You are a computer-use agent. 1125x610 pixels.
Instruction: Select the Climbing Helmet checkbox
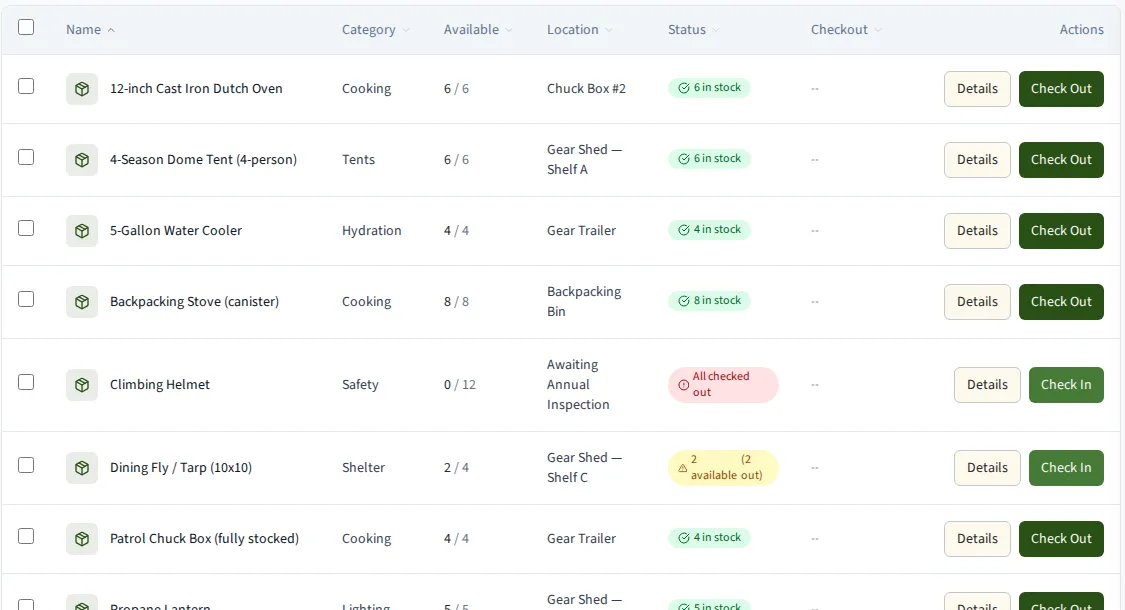point(26,382)
